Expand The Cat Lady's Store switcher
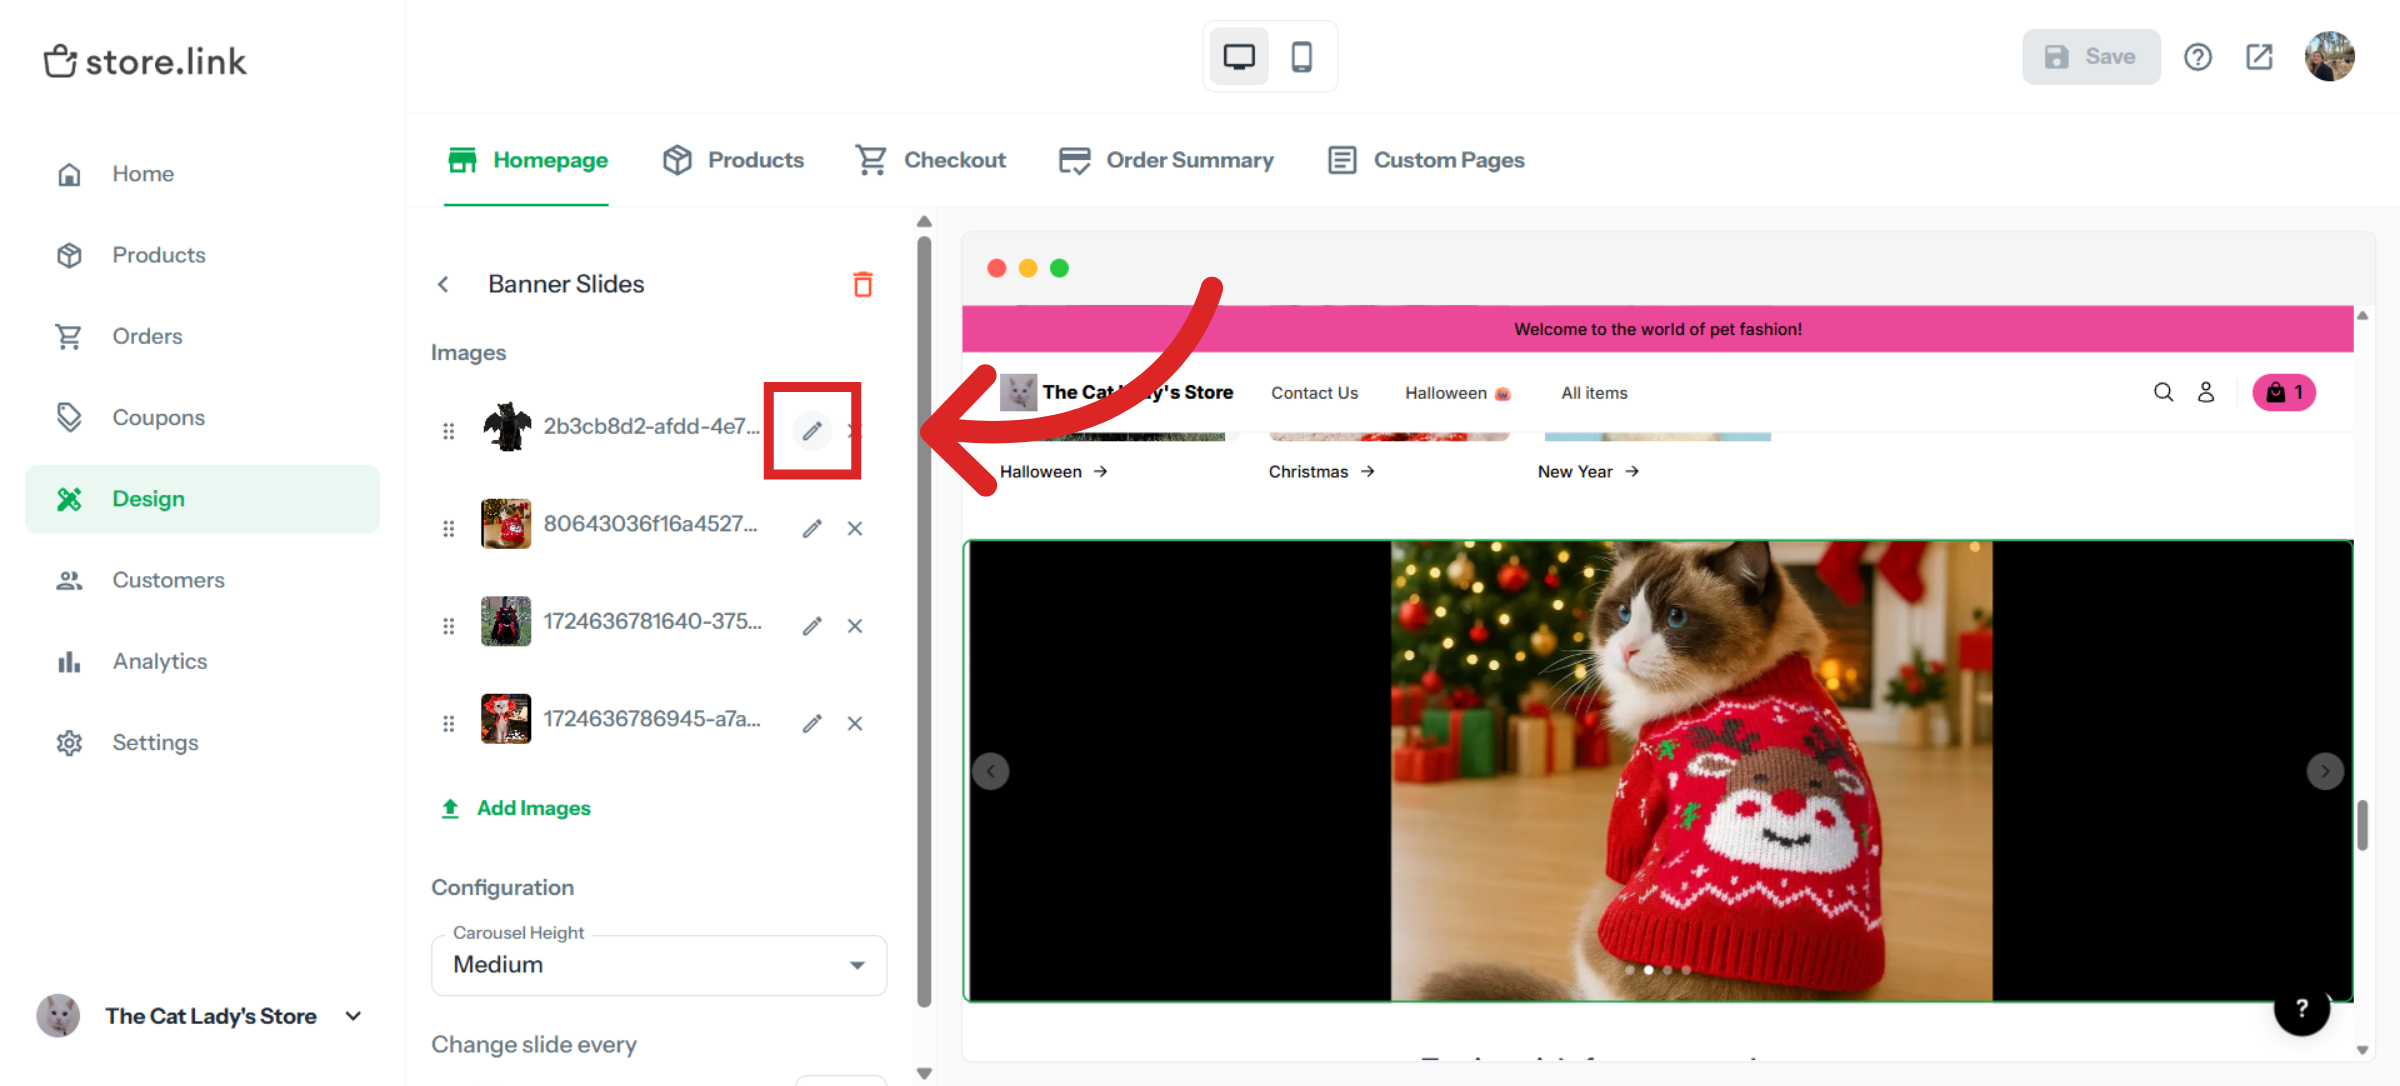The width and height of the screenshot is (2400, 1086). [x=200, y=1016]
